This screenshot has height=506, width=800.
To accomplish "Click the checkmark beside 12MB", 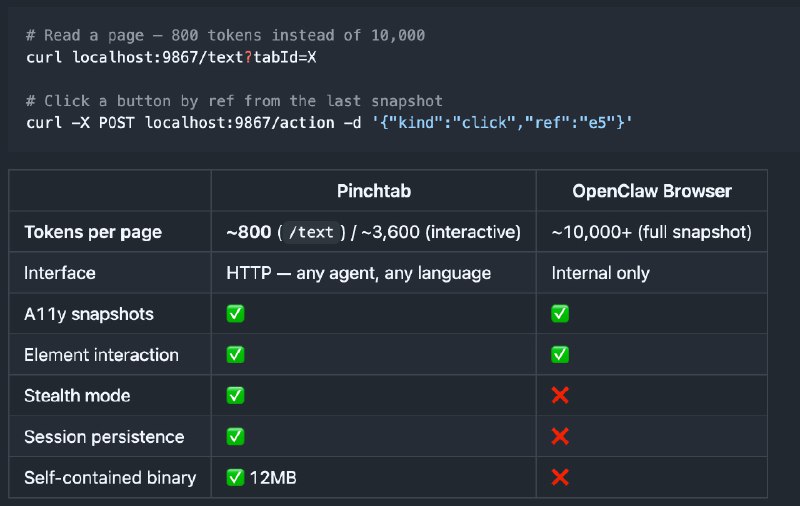I will point(235,477).
